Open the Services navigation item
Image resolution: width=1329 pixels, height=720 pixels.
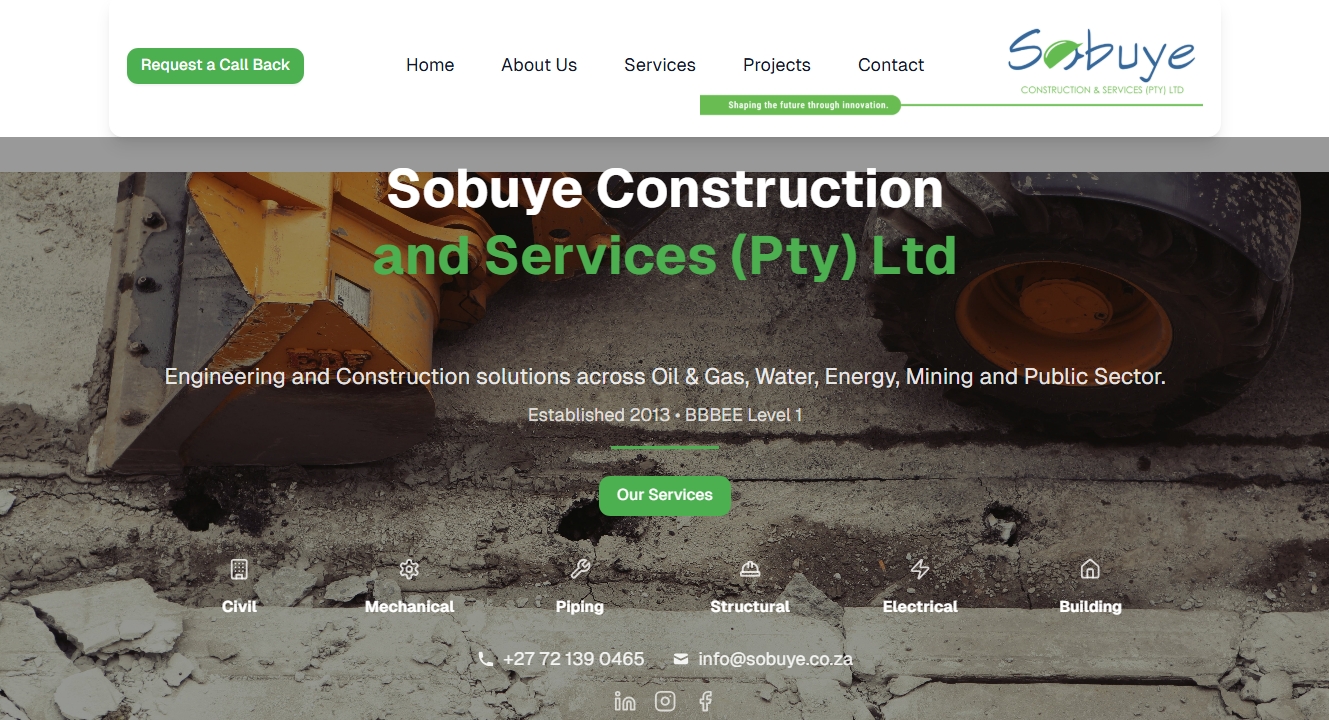tap(660, 65)
